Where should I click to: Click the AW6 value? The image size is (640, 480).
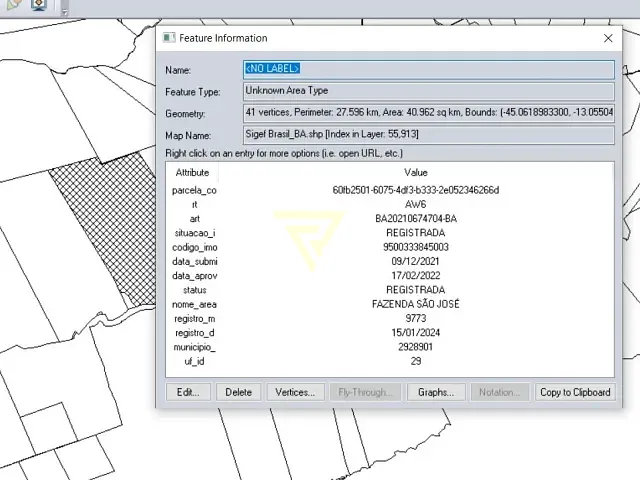pyautogui.click(x=416, y=204)
